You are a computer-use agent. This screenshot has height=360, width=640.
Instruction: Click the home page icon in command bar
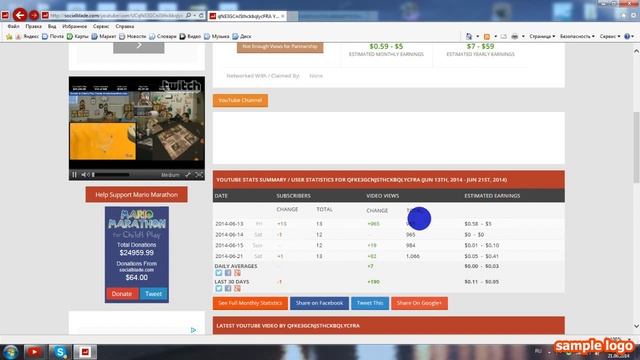pos(469,36)
